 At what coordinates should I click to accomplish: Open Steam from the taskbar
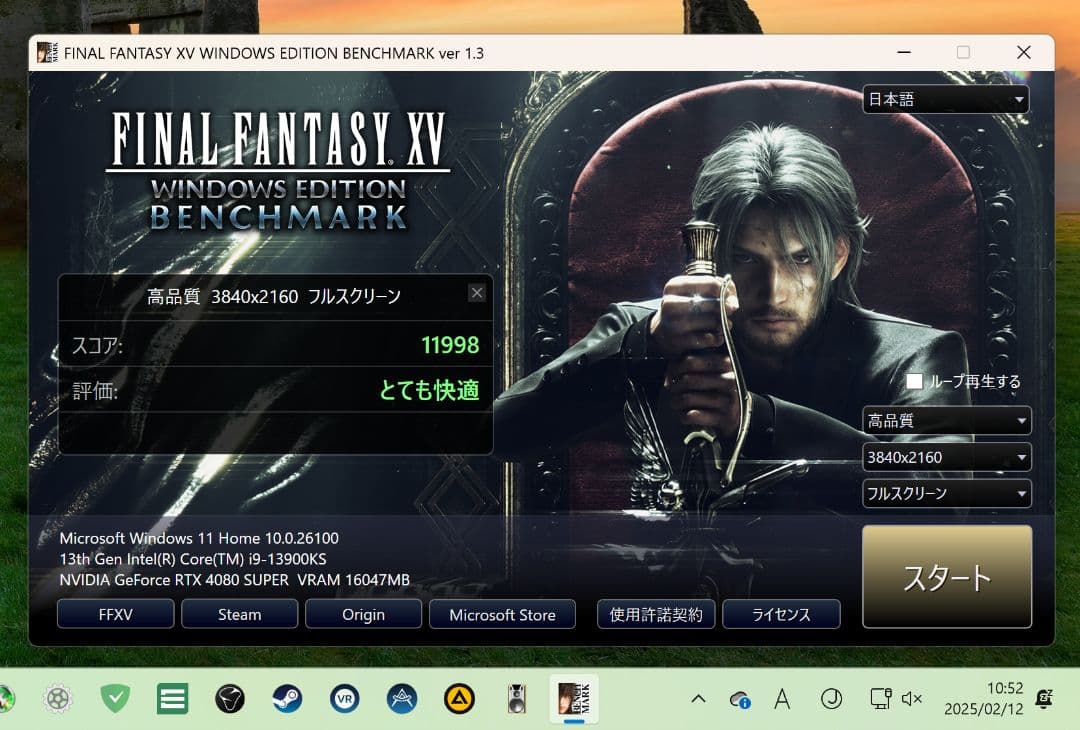pyautogui.click(x=287, y=698)
